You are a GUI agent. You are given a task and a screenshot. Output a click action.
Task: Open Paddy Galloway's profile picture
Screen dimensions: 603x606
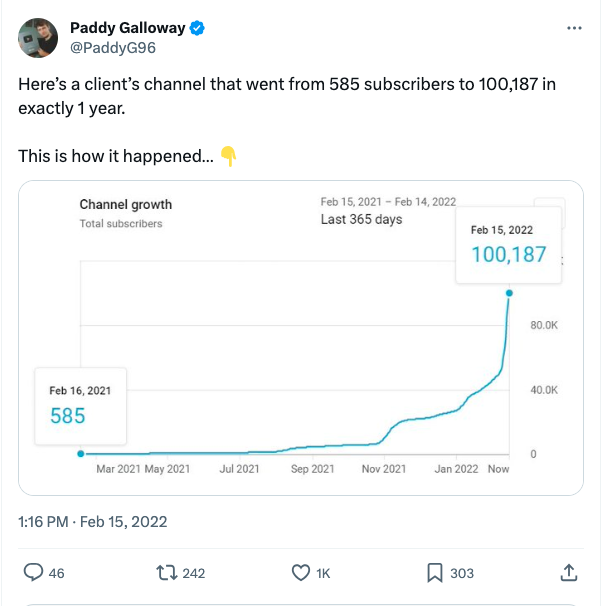click(x=38, y=38)
